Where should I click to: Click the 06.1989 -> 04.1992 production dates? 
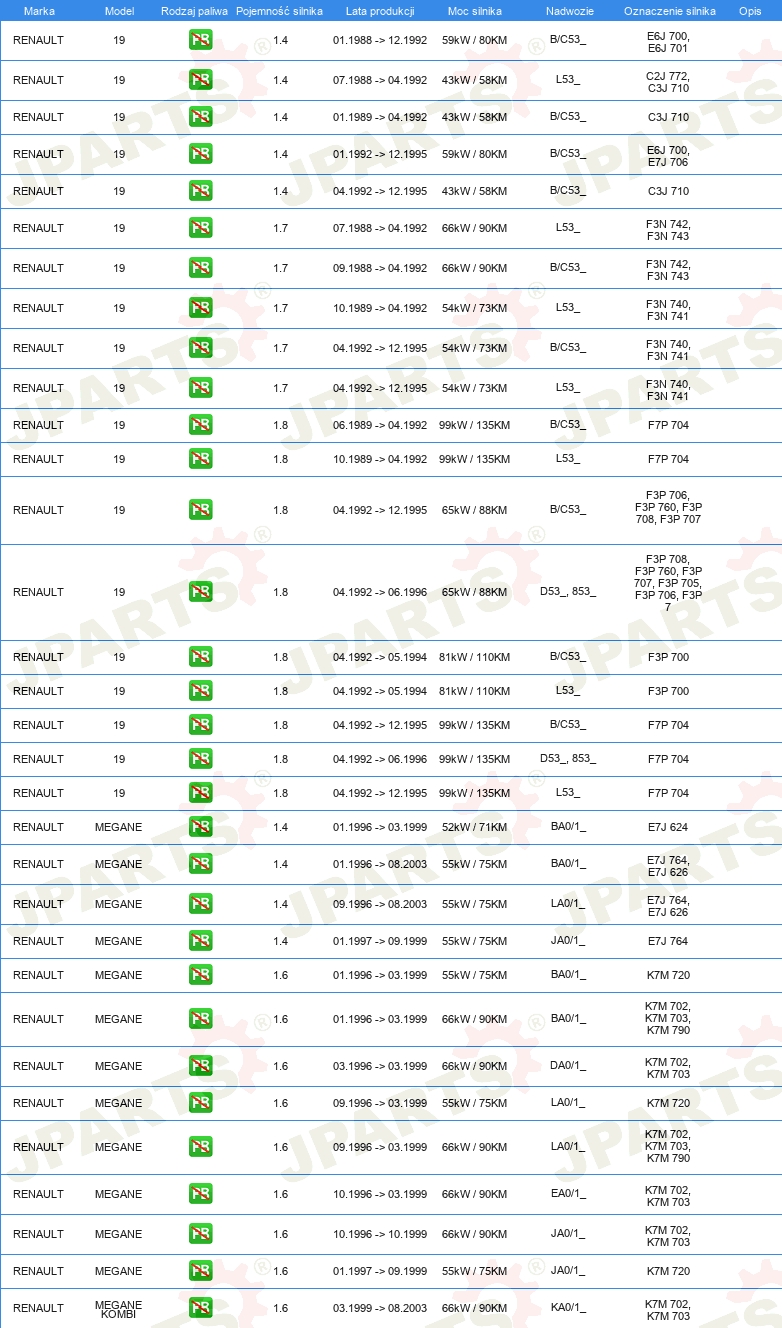point(380,426)
